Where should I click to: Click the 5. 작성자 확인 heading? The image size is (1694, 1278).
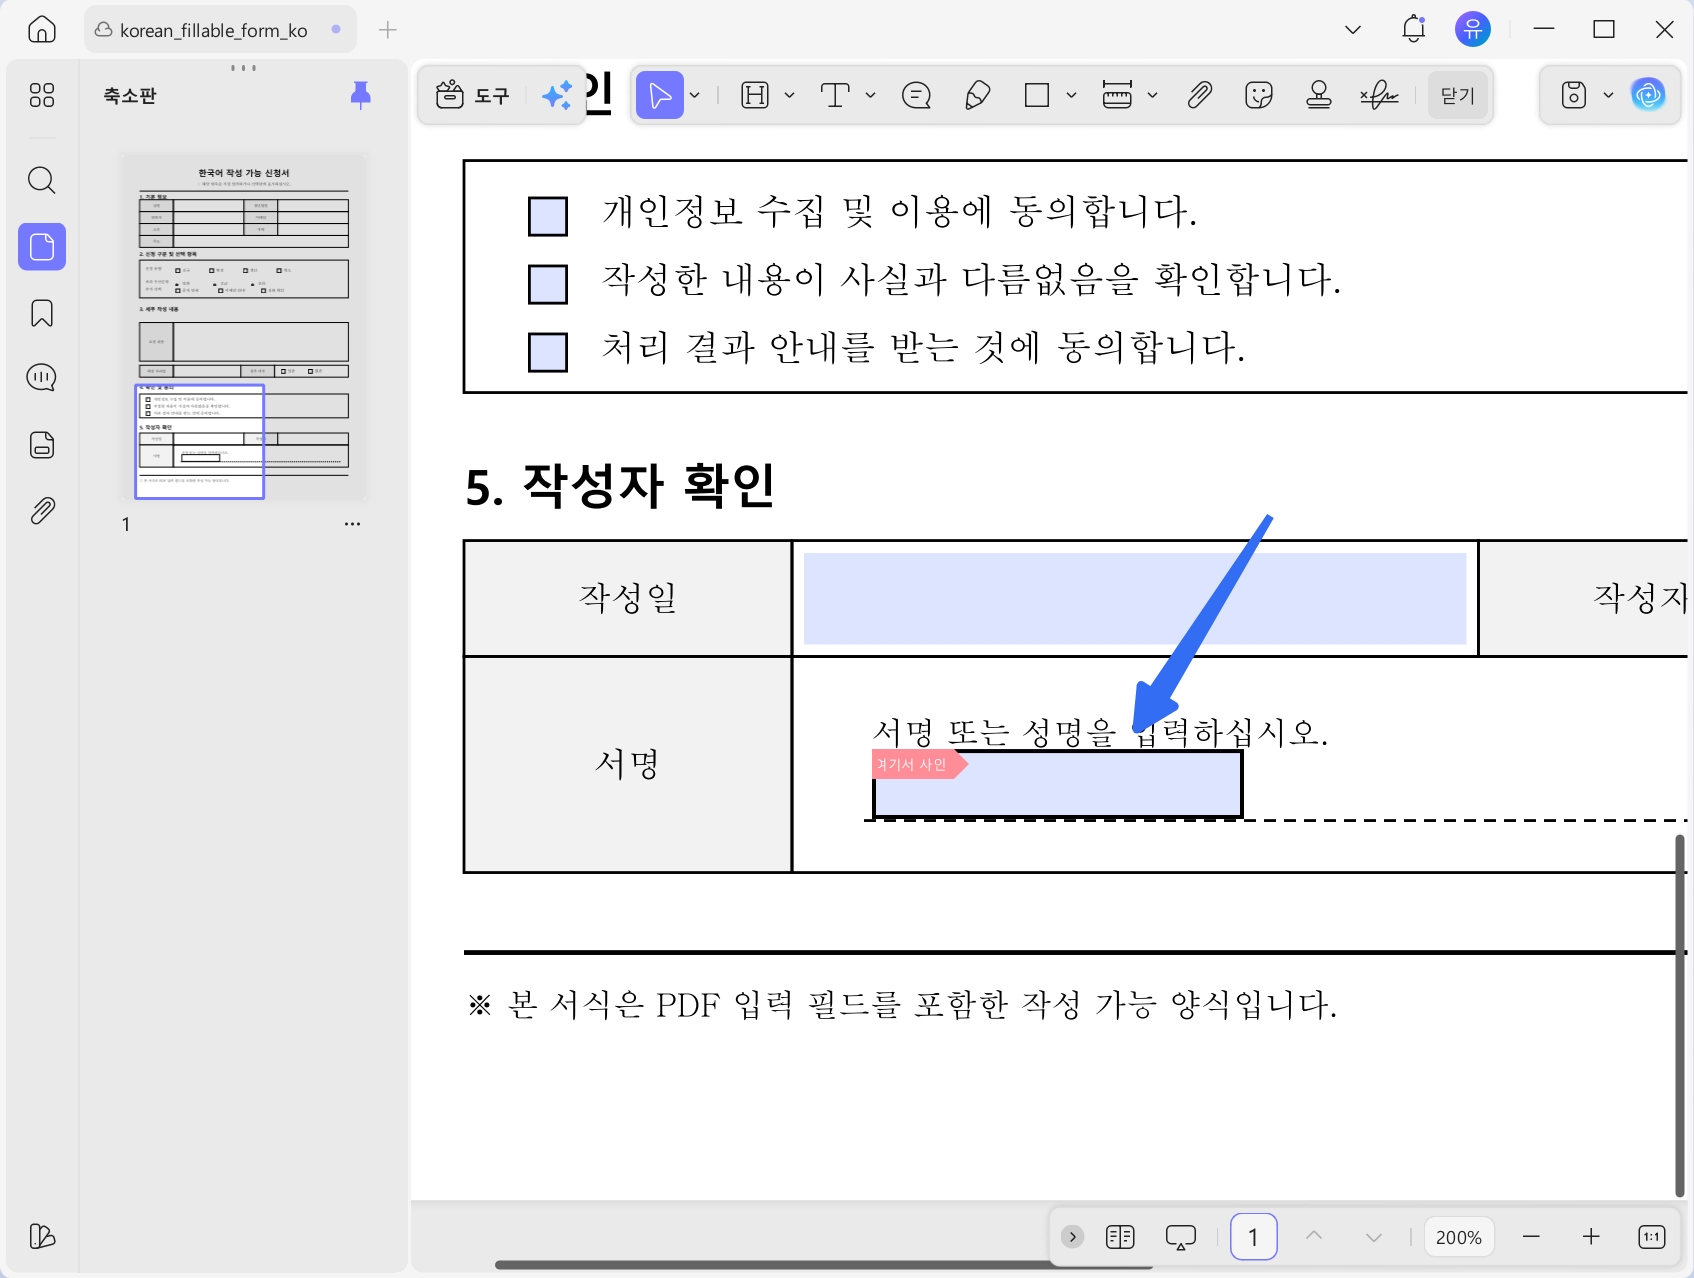point(620,487)
